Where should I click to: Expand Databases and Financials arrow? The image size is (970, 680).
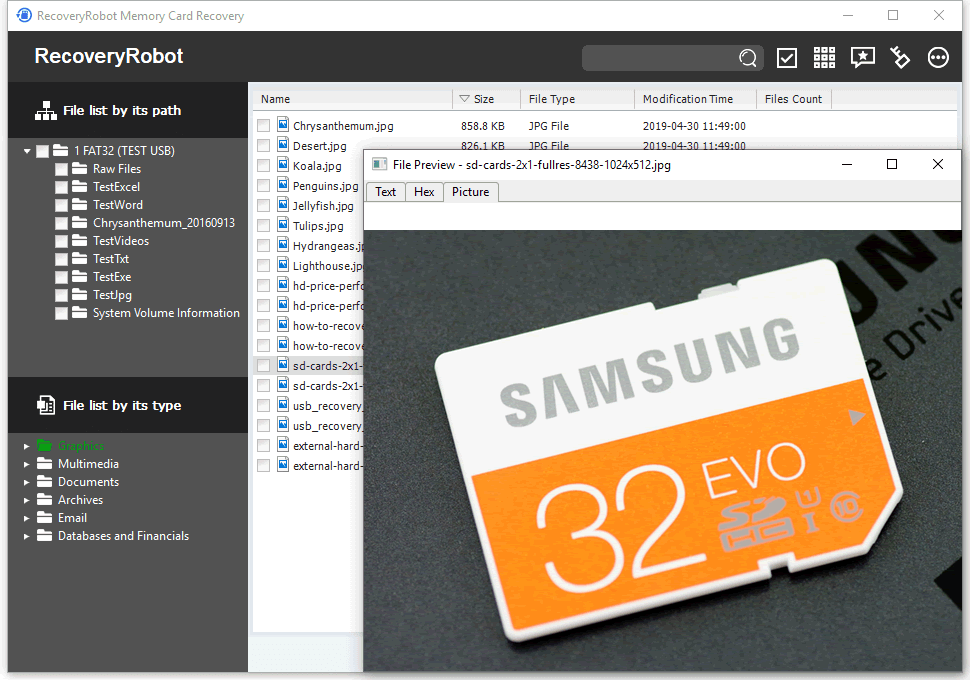tap(27, 536)
